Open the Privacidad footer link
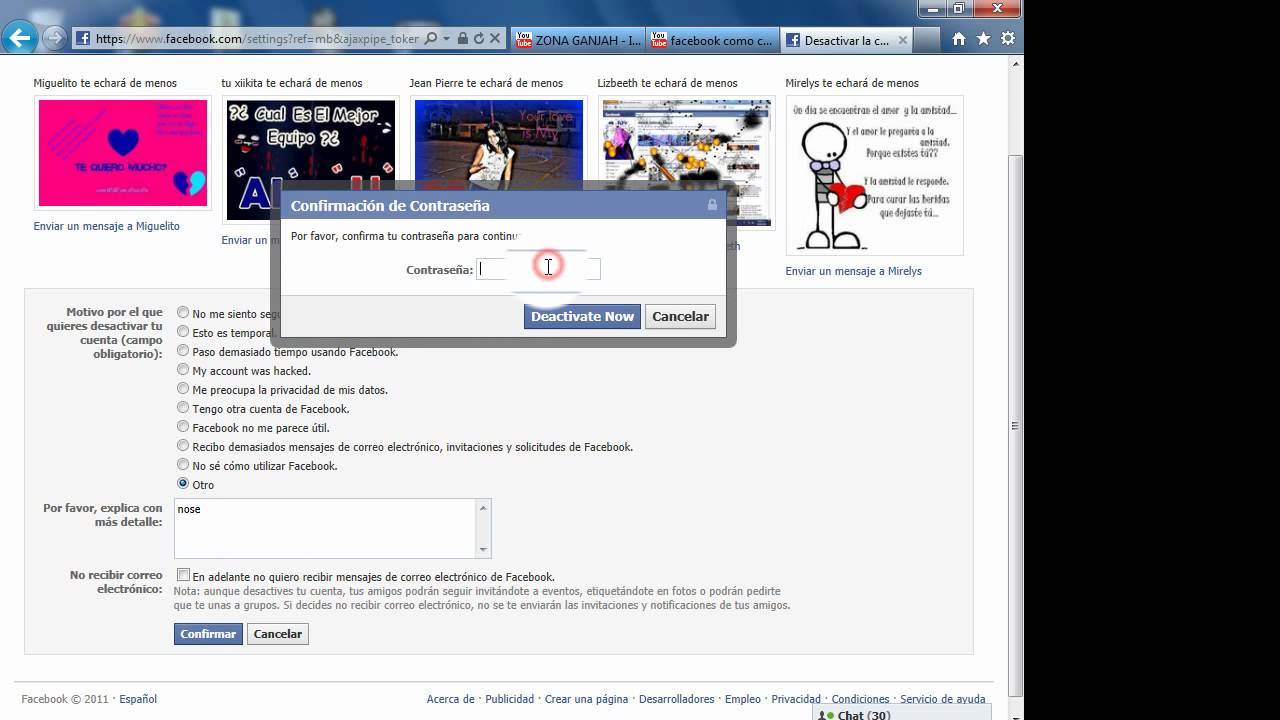1280x720 pixels. [796, 699]
